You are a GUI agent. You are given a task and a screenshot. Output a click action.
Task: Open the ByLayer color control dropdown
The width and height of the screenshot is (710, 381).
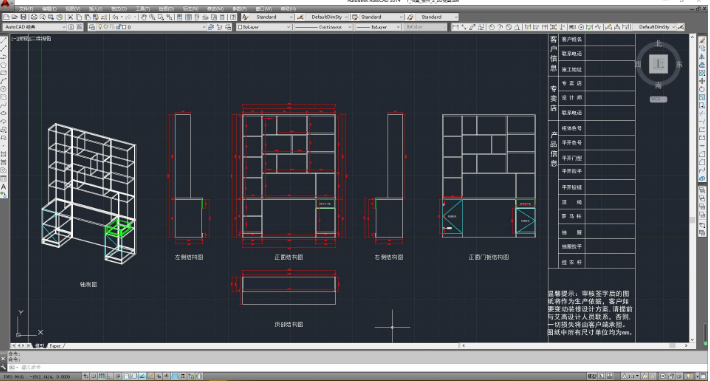click(x=264, y=27)
